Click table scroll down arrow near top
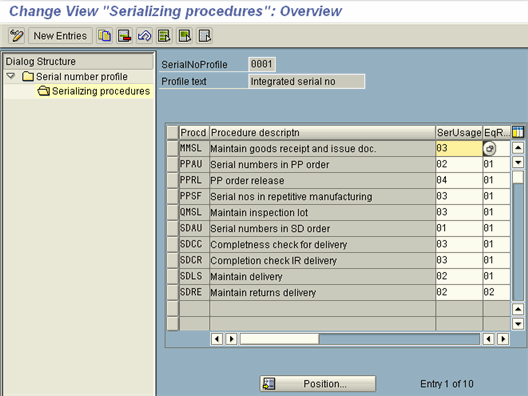528x396 pixels. 518,162
